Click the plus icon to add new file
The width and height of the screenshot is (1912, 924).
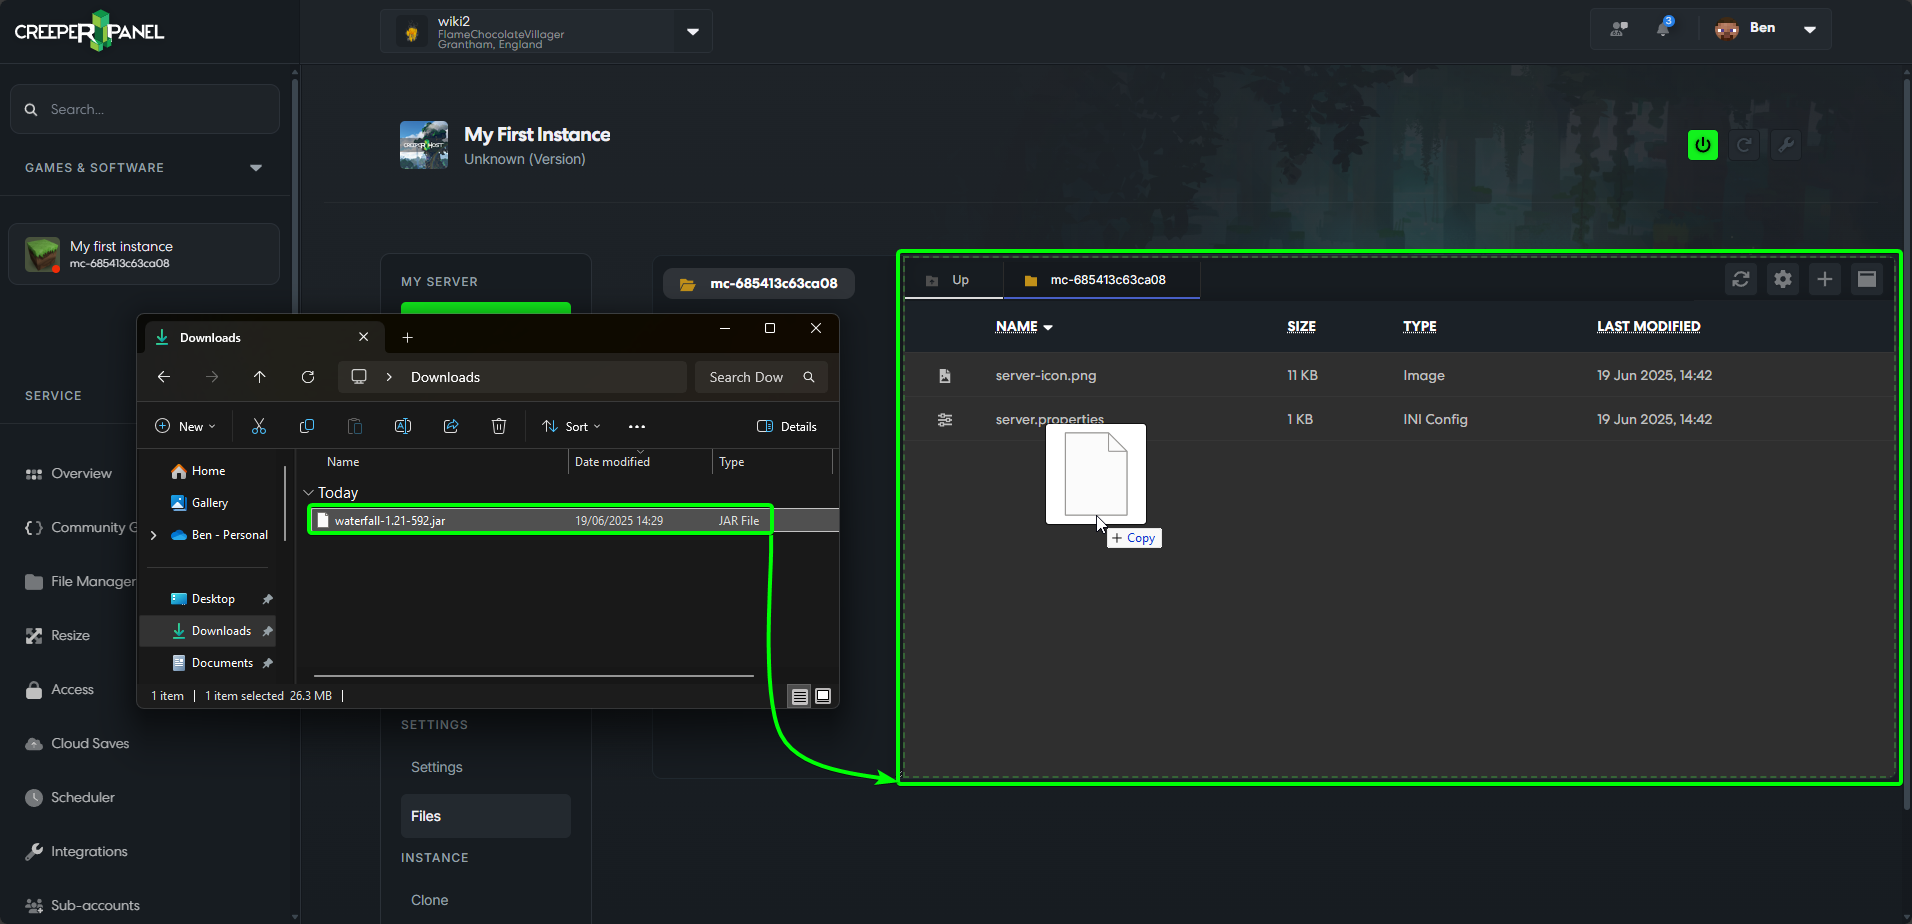click(1825, 279)
